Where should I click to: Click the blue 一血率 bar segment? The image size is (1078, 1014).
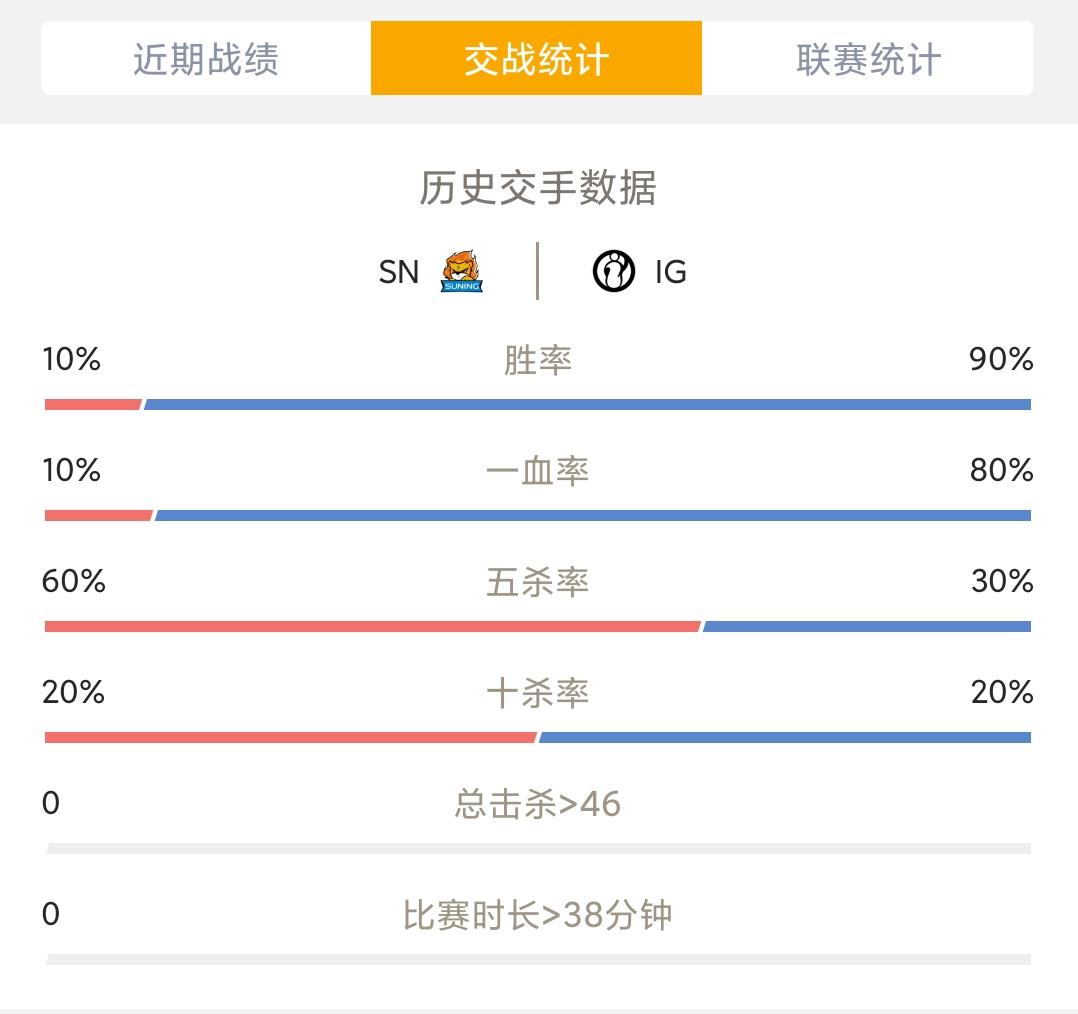[x=593, y=516]
